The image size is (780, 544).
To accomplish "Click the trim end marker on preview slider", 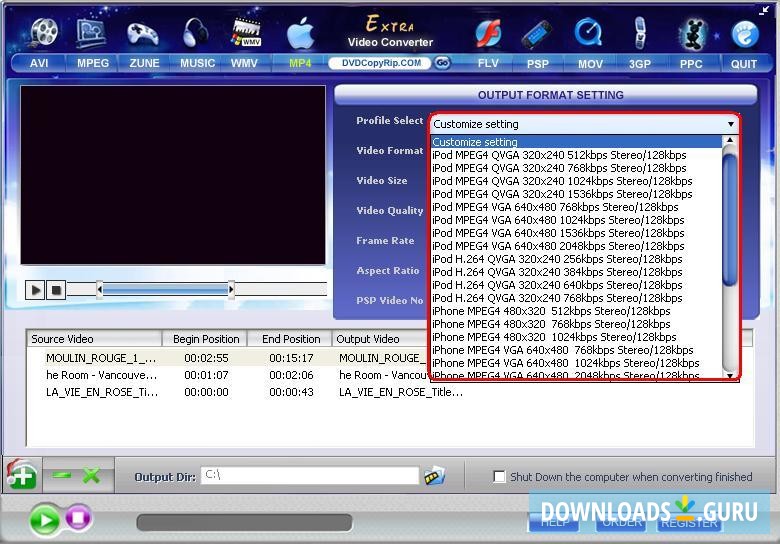I will (231, 289).
